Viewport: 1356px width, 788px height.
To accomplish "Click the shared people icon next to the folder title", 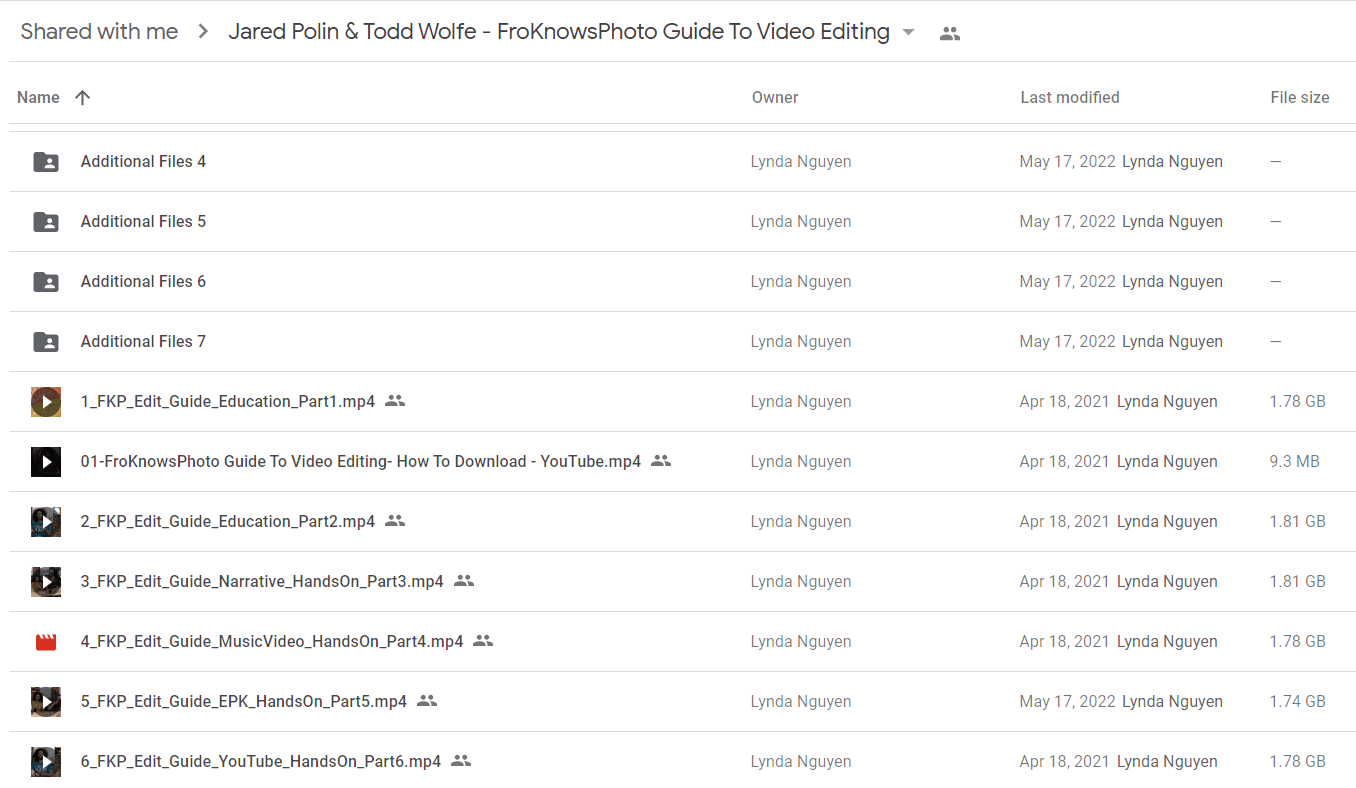I will 950,33.
